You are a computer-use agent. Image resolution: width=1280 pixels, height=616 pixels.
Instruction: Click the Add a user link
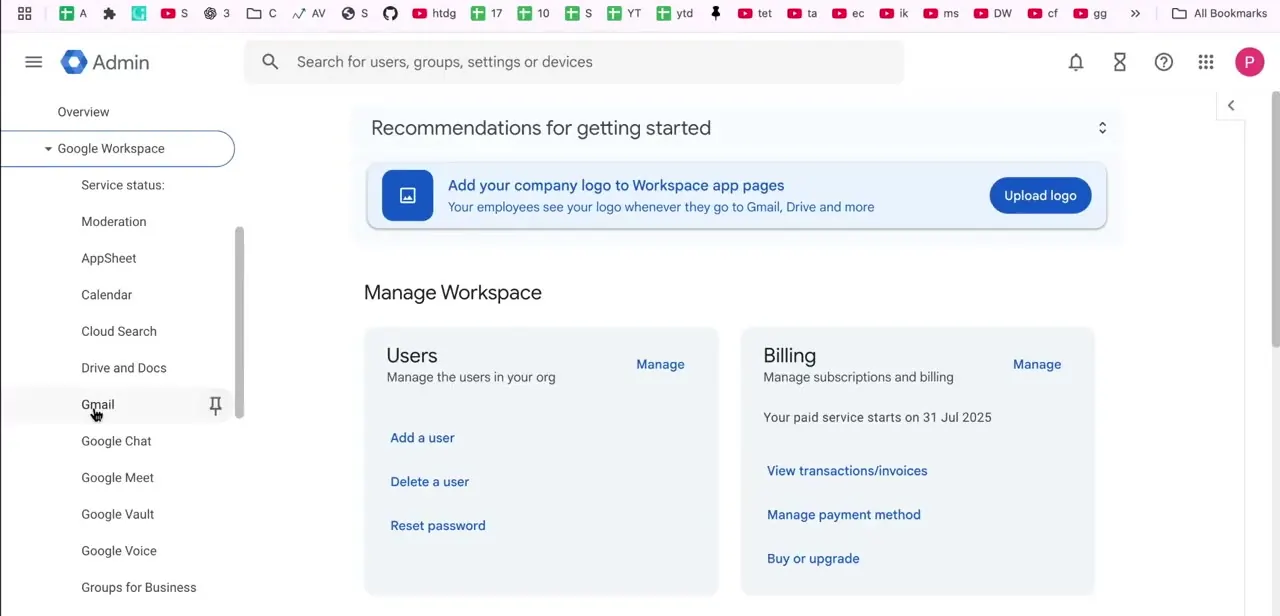[422, 438]
